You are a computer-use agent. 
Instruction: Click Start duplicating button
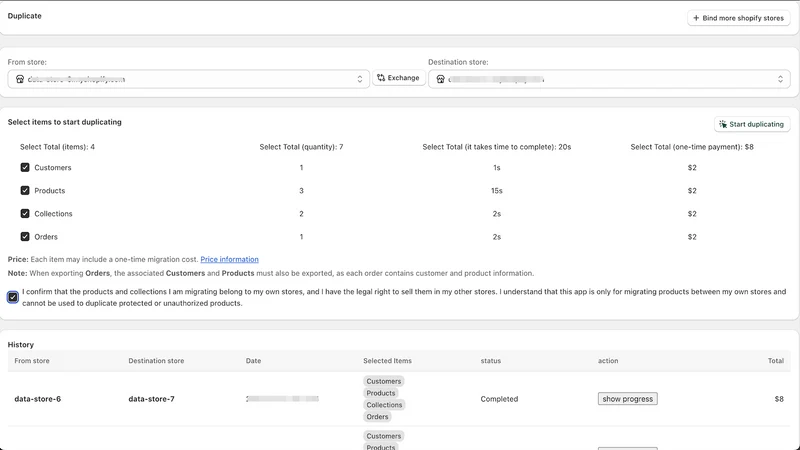[752, 124]
